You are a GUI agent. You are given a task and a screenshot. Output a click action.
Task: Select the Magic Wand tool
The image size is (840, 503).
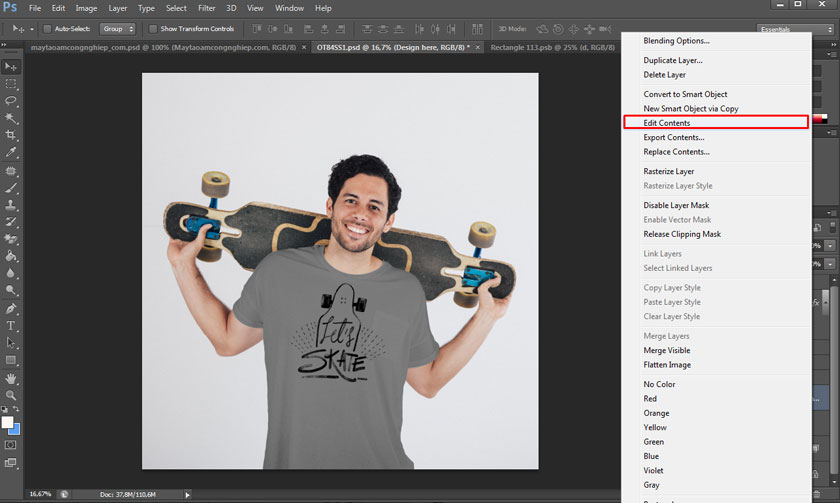coord(11,118)
